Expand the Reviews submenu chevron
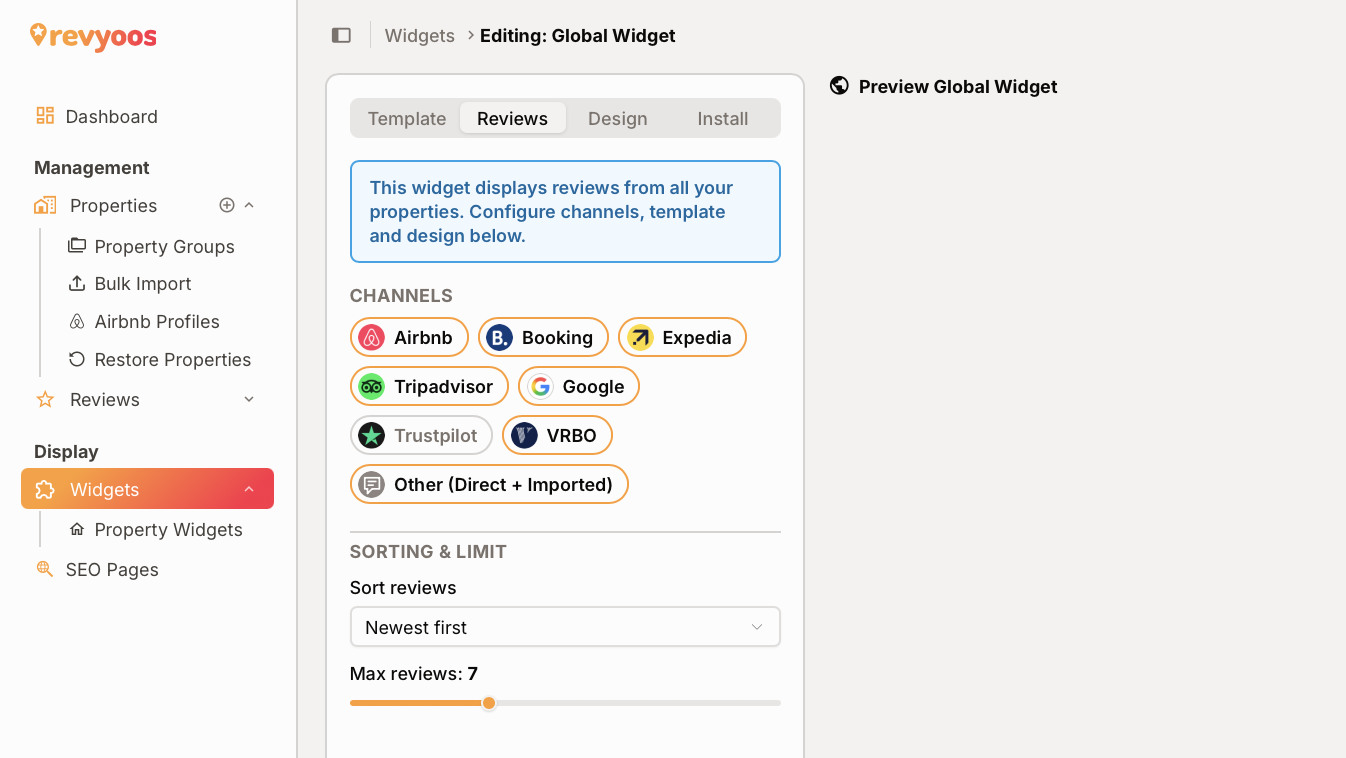This screenshot has width=1346, height=758. pyautogui.click(x=250, y=399)
